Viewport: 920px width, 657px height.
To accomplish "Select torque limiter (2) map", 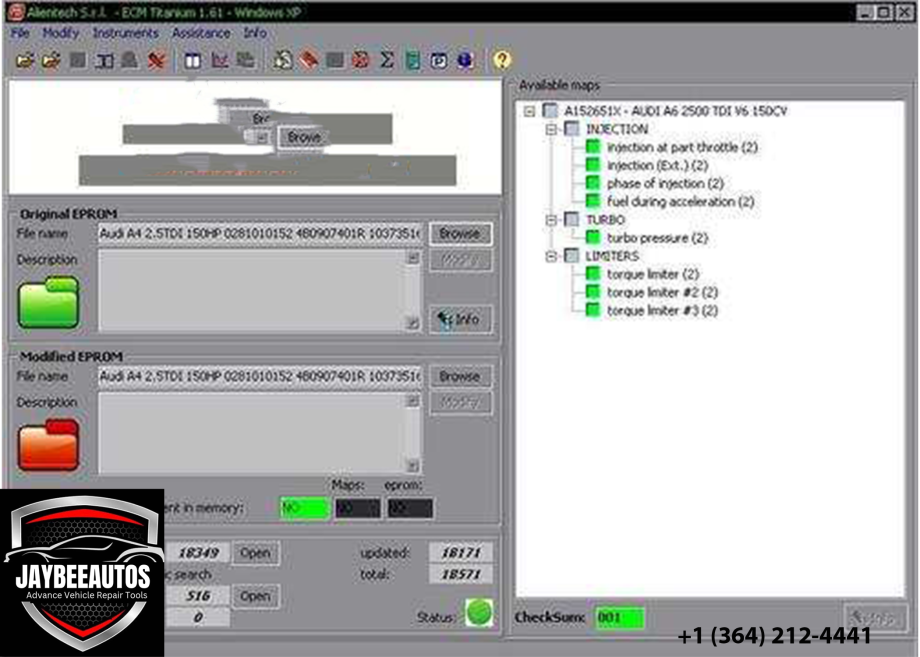I will tap(652, 275).
